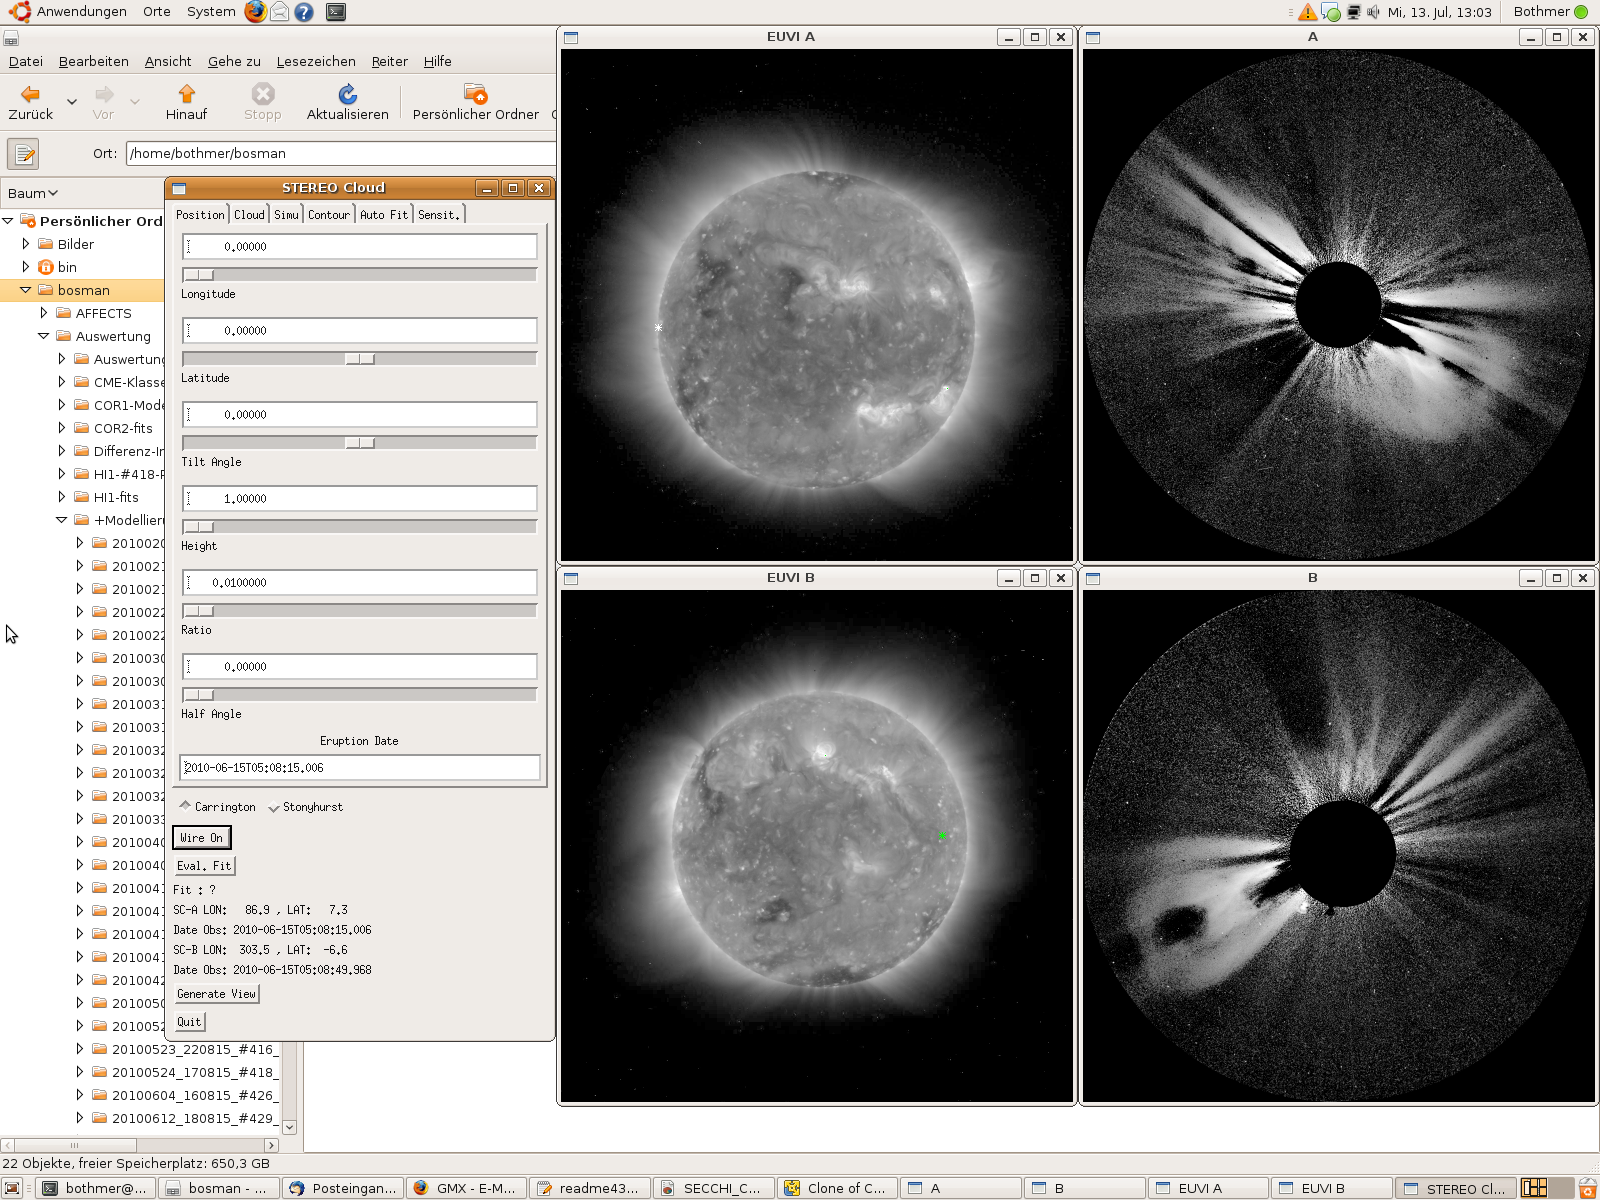The width and height of the screenshot is (1600, 1200).
Task: Open the Zurück history dropdown arrow
Action: [x=72, y=101]
